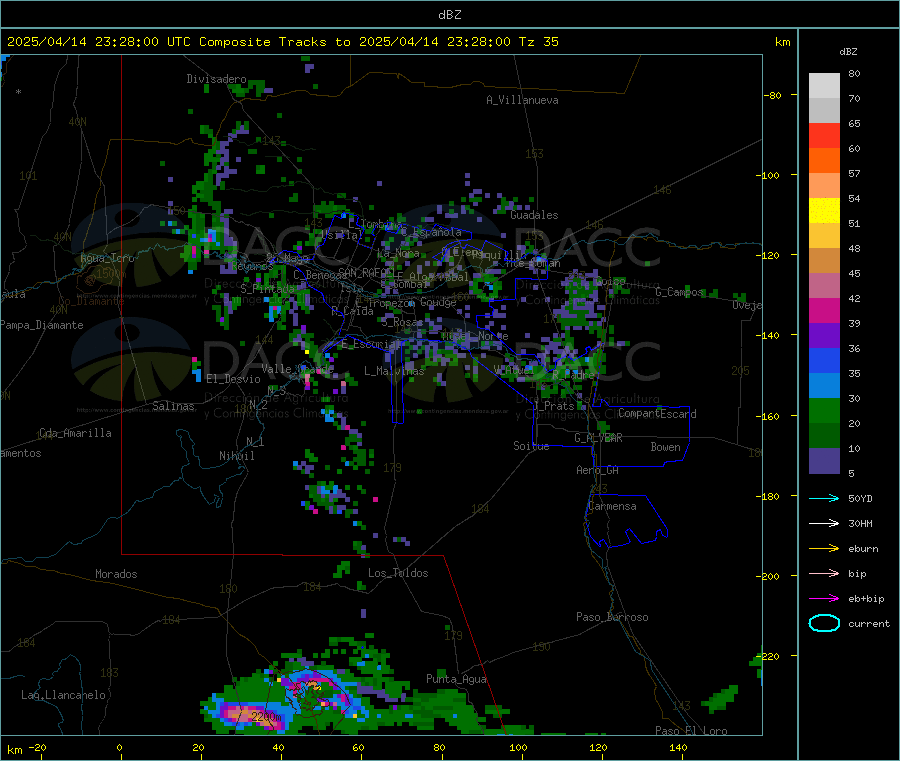Click the '0' tick on bottom axis
Screen dimensions: 900x761
click(x=119, y=747)
